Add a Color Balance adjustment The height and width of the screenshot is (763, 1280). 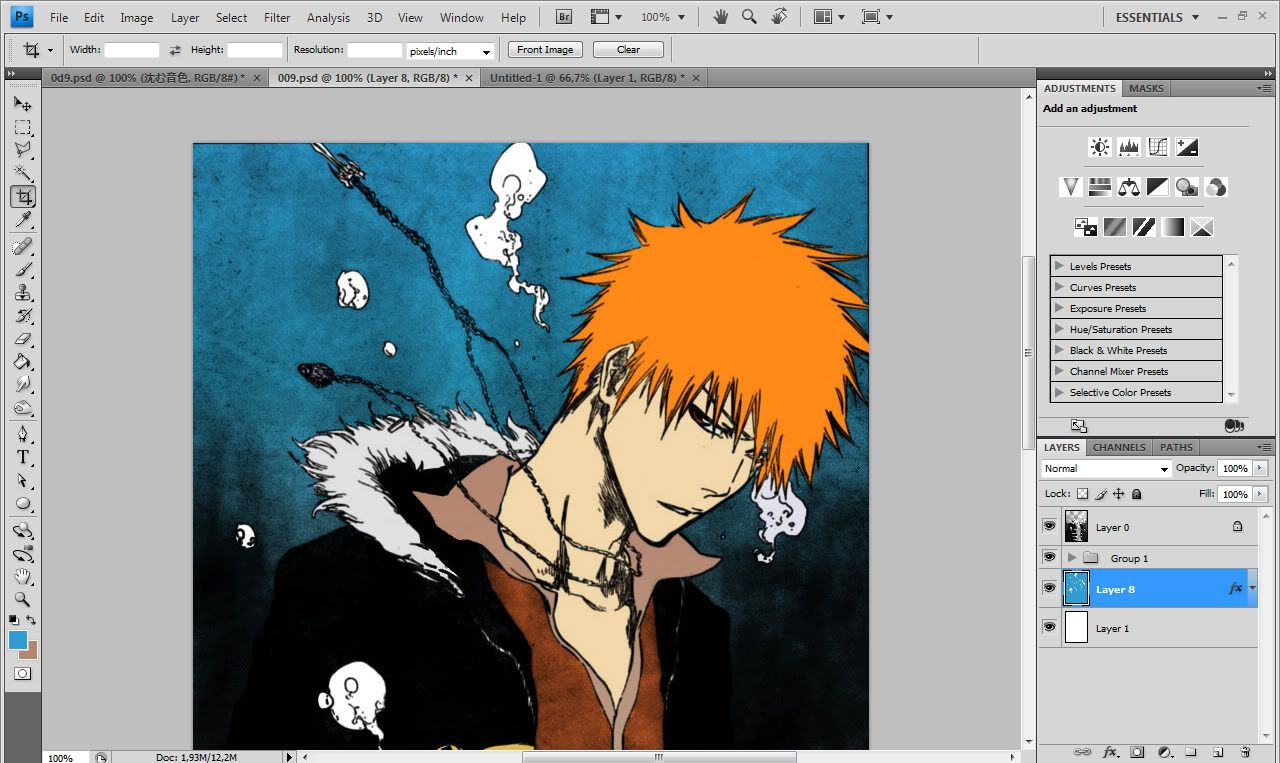tap(1129, 187)
